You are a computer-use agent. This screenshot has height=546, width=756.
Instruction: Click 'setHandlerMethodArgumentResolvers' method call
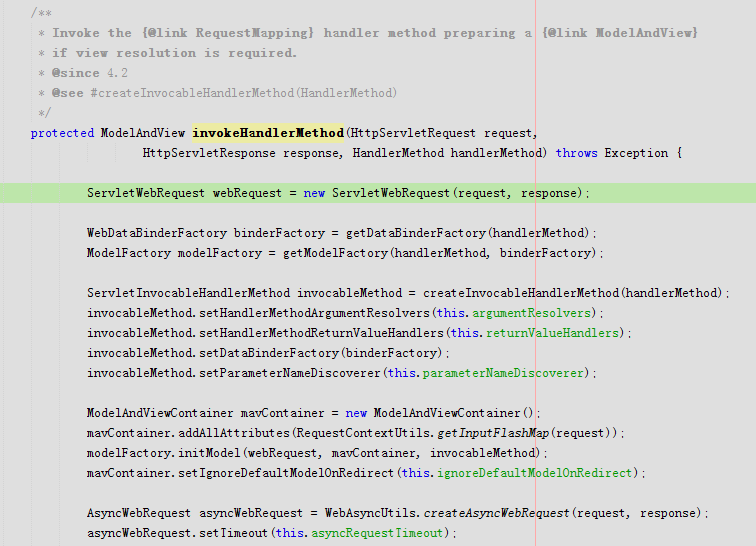click(314, 313)
